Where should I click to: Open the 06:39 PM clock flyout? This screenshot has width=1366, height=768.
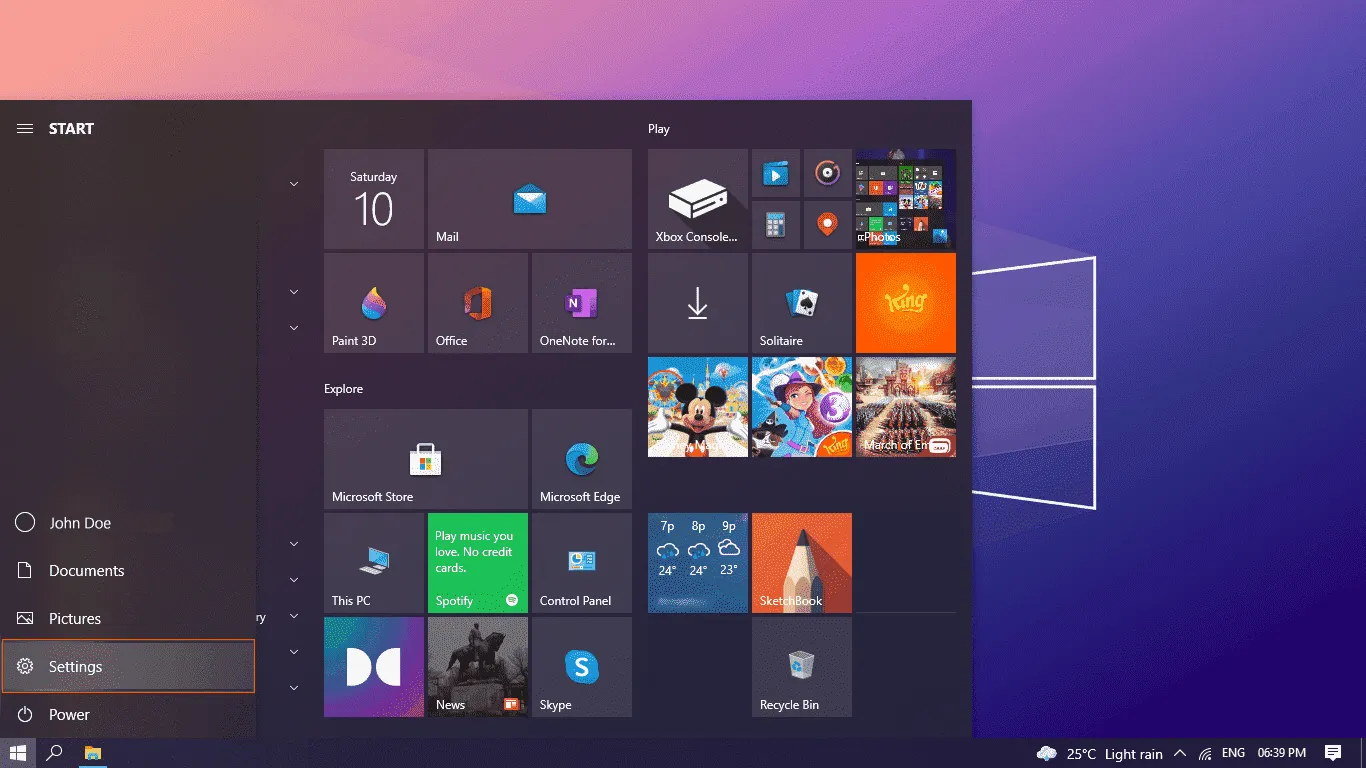1282,753
